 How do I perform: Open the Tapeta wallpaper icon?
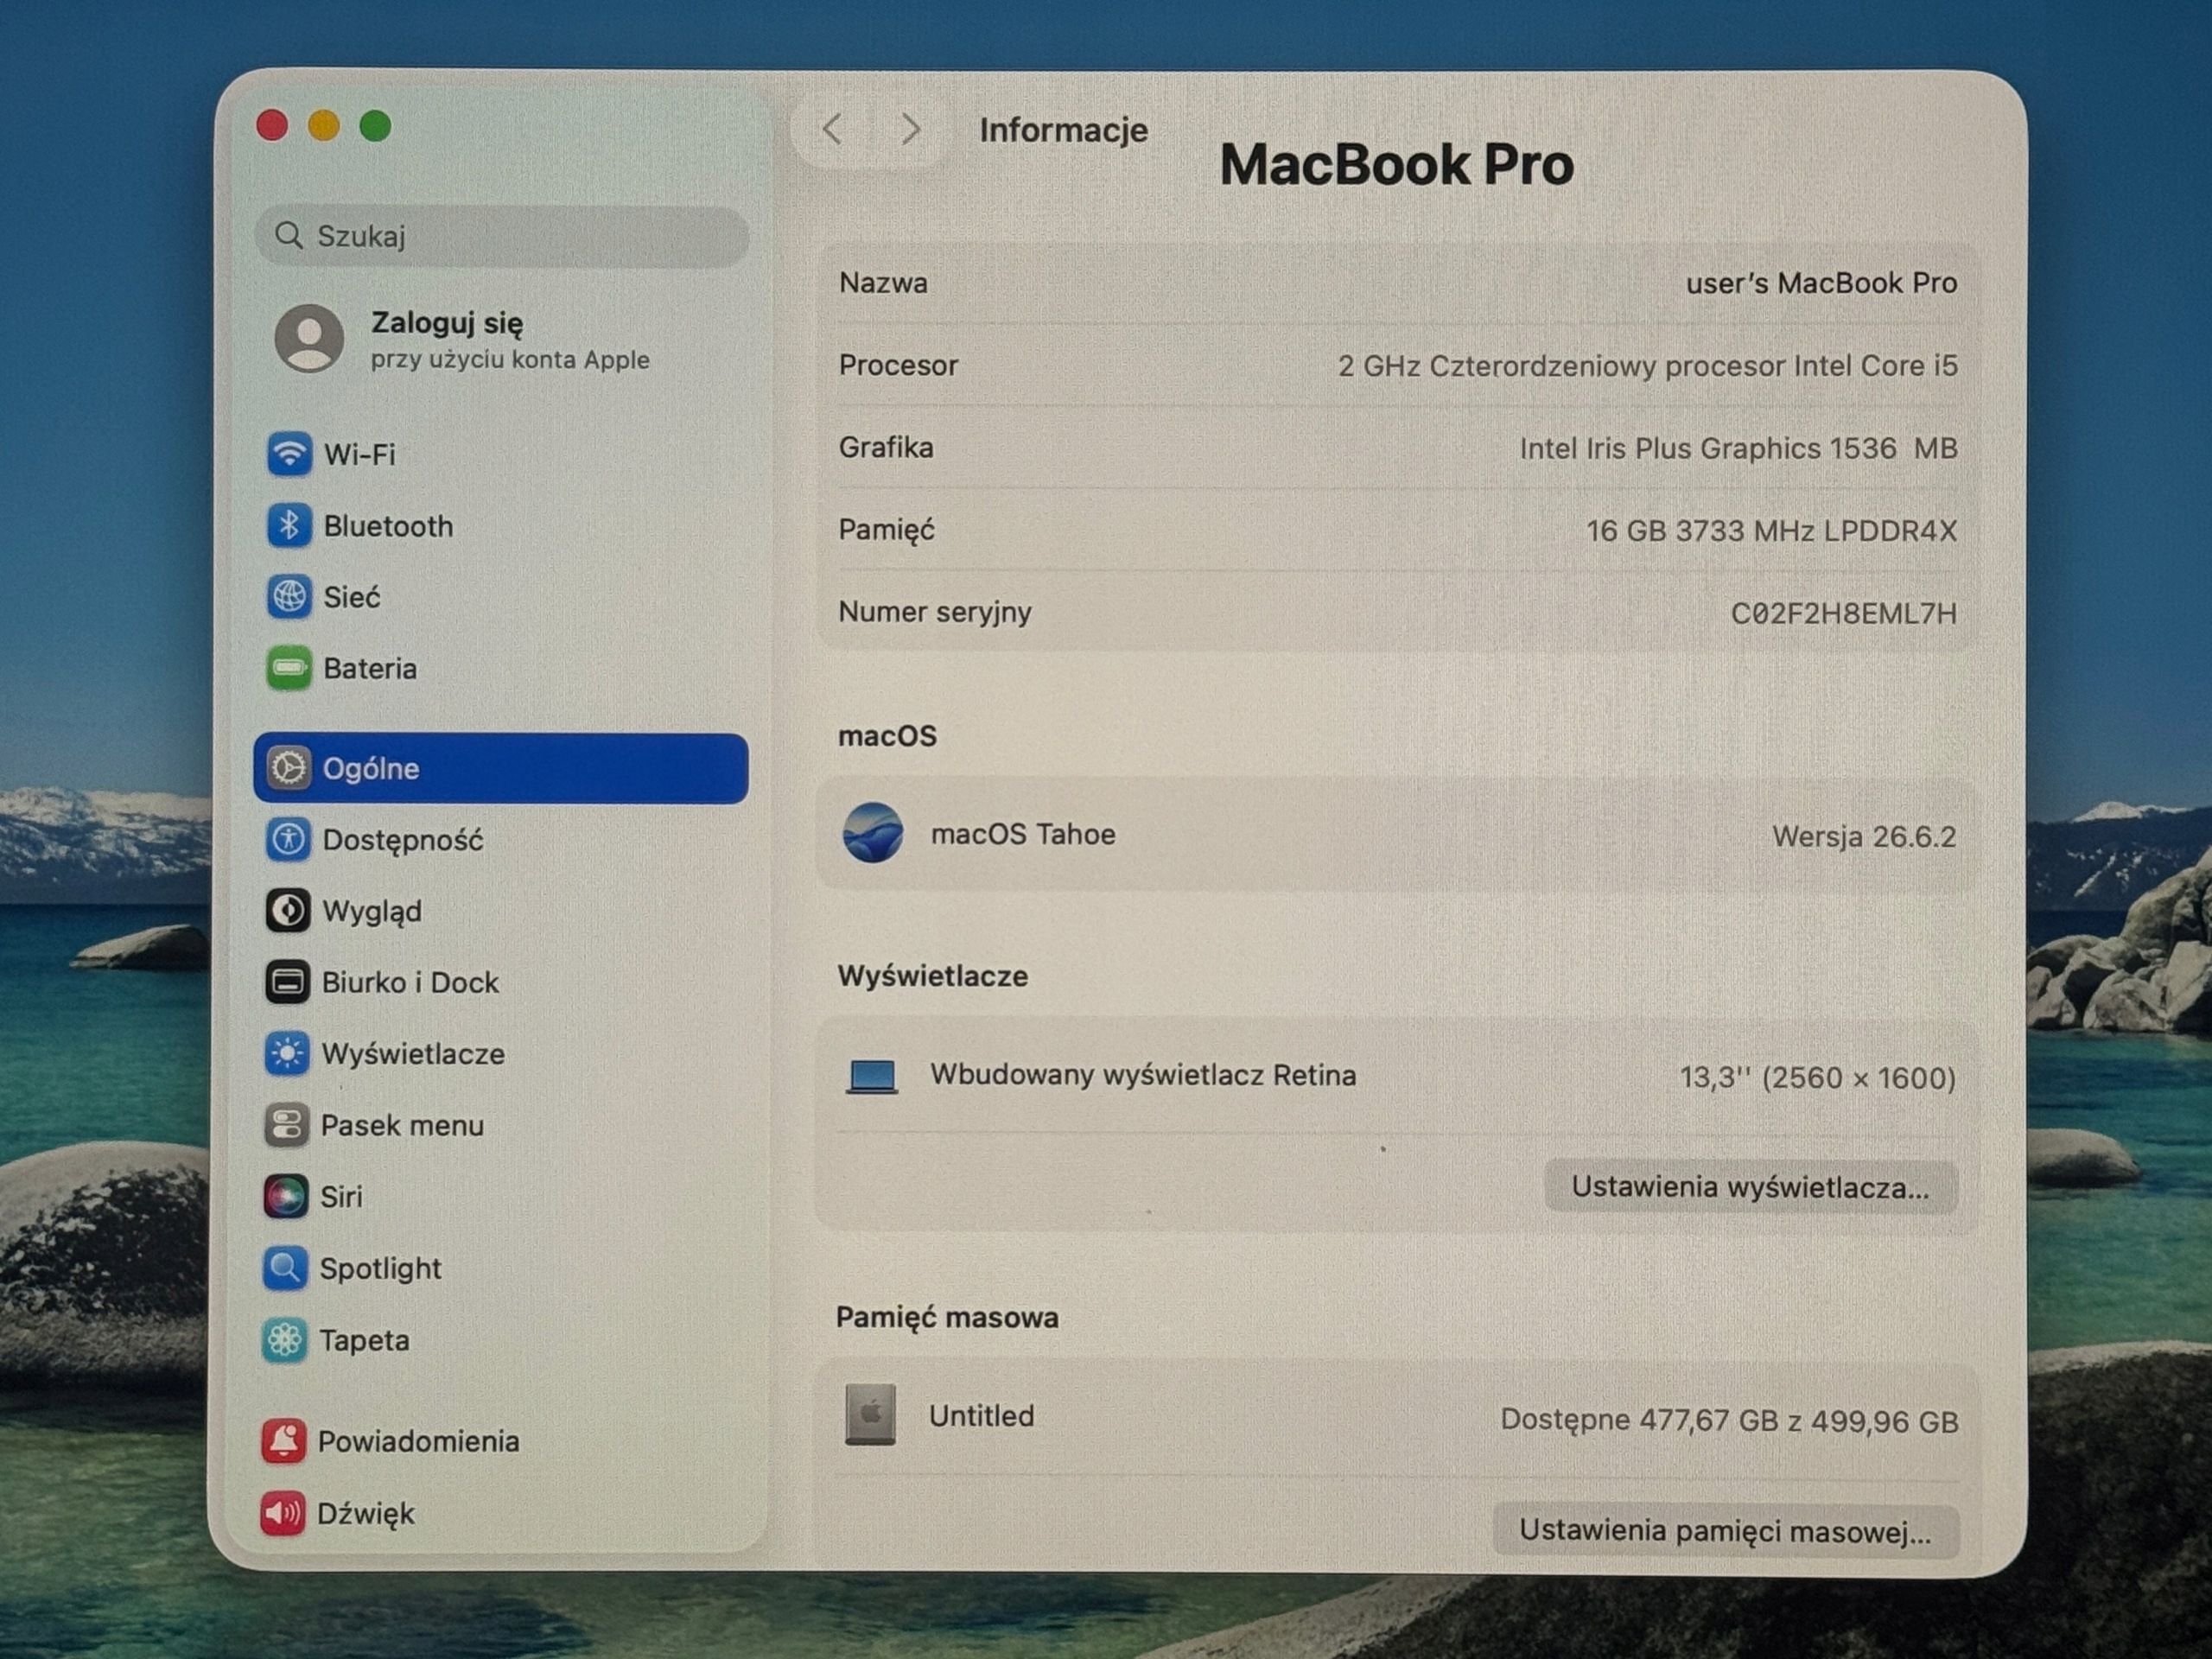coord(284,1340)
